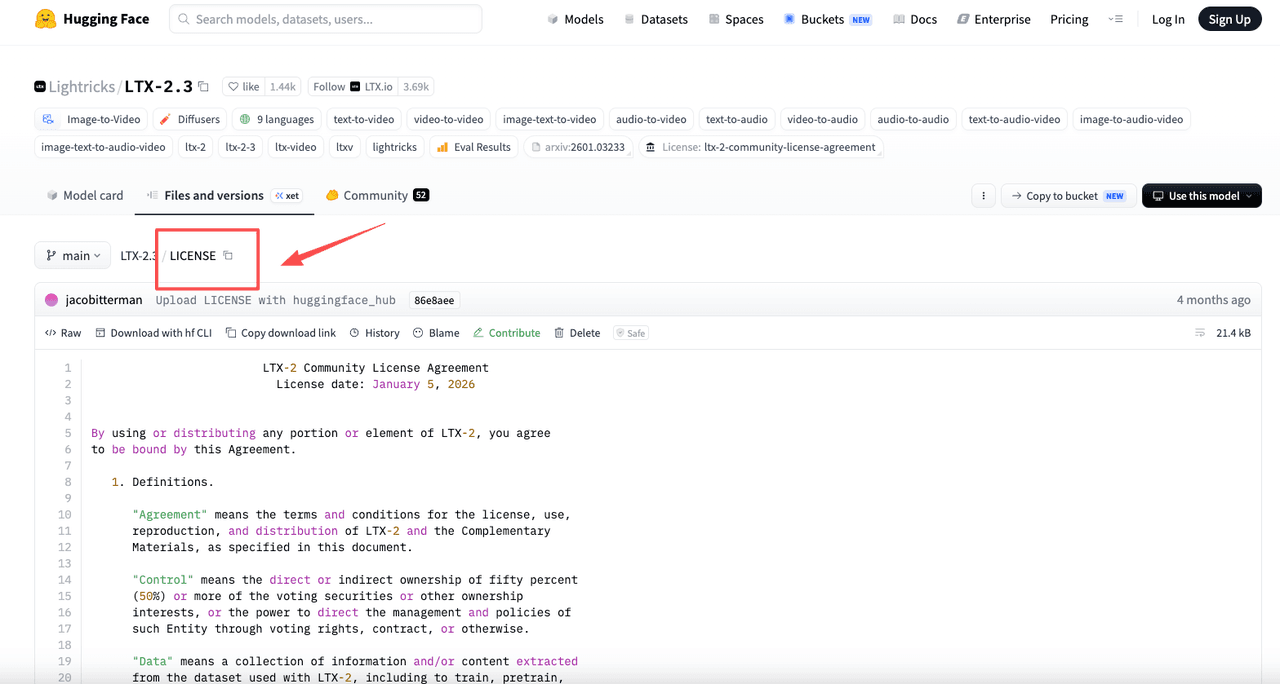
Task: Open the Enterprise nav item
Action: coord(993,19)
